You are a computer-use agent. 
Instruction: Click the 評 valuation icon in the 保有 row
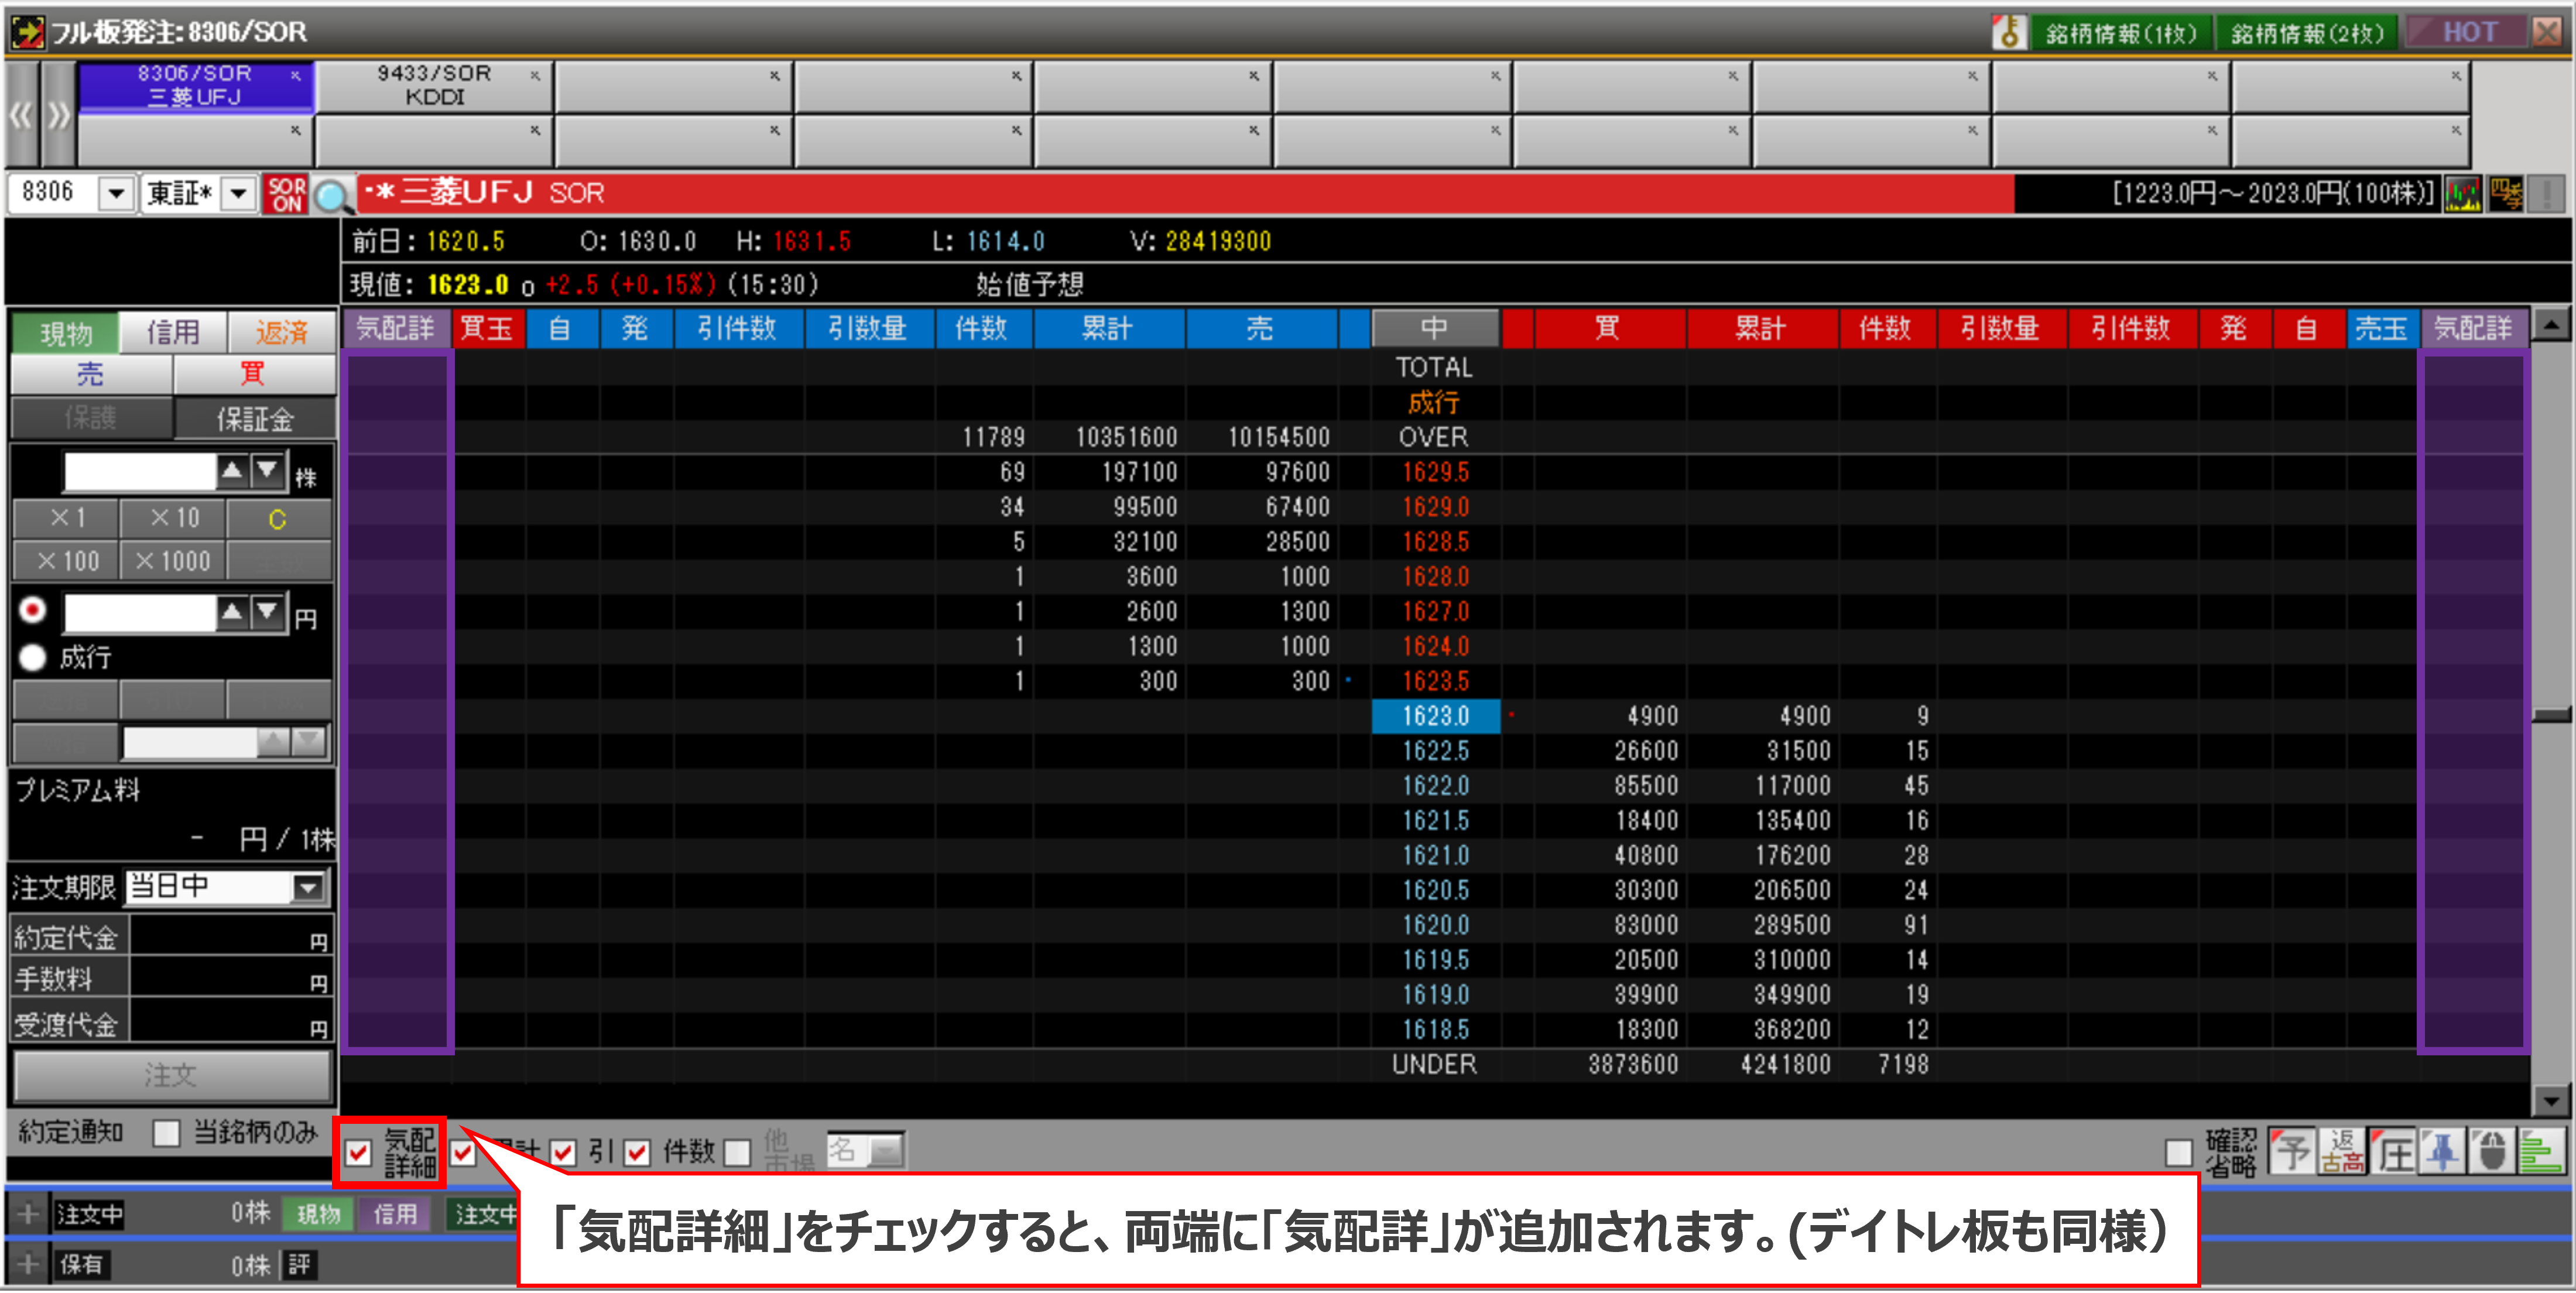point(299,1265)
